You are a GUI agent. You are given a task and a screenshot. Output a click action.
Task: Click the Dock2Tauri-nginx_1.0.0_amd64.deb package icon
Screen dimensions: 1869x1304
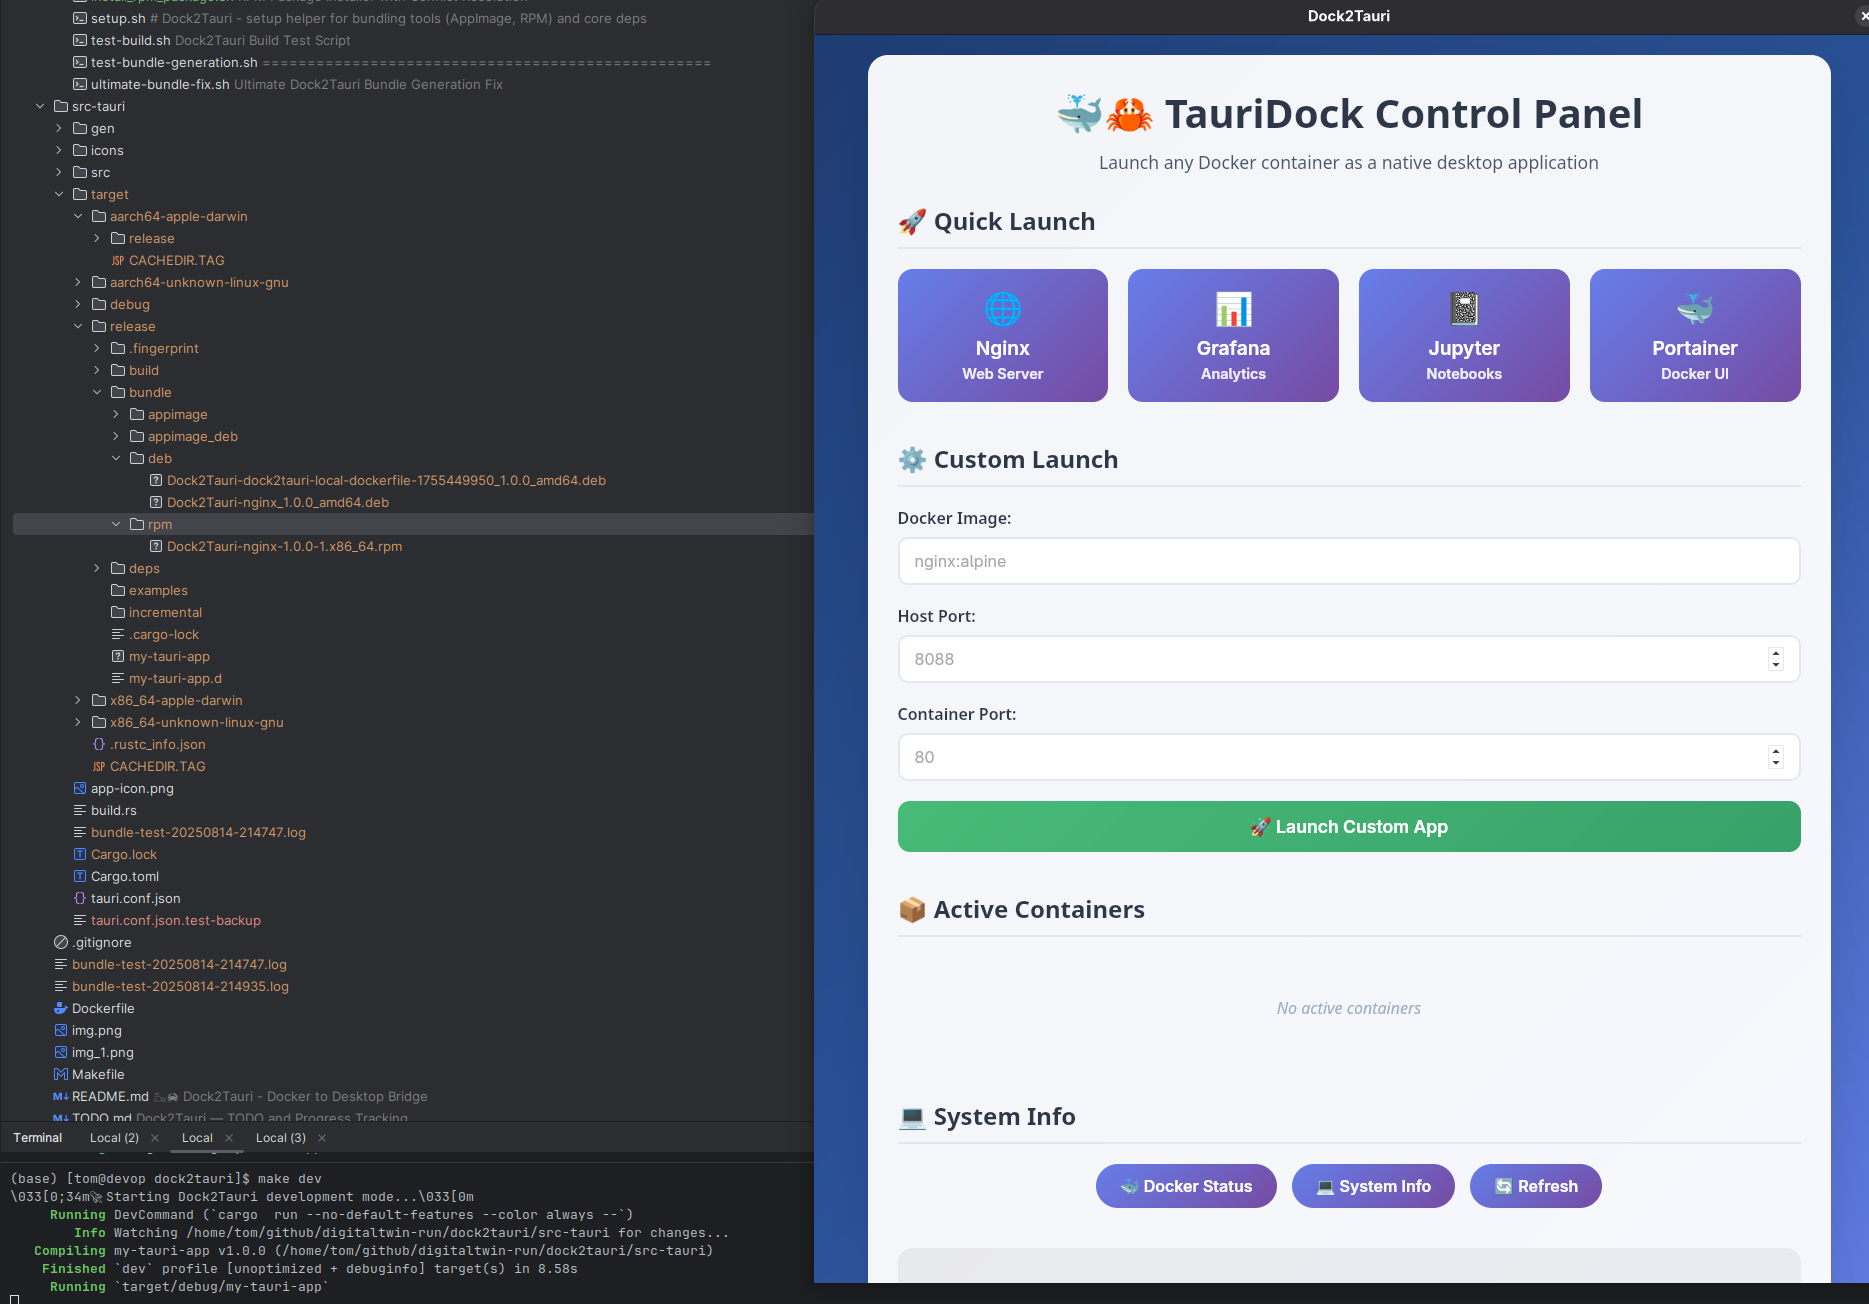tap(155, 502)
